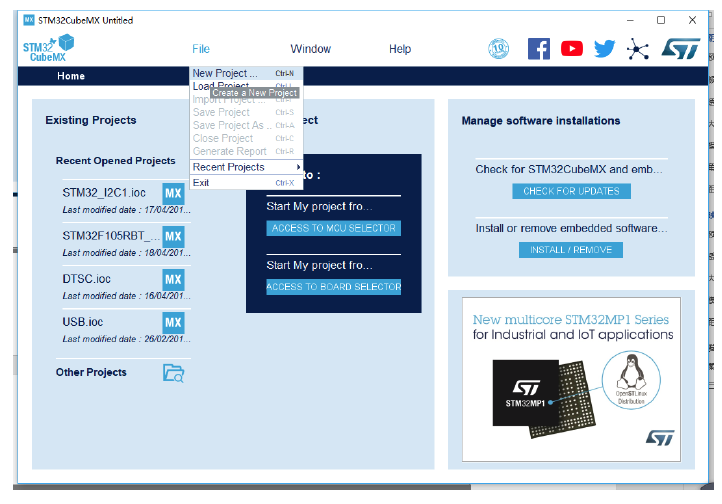The height and width of the screenshot is (504, 722).
Task: Click the OpenSTLinux penguin circle in the banner
Action: (631, 380)
